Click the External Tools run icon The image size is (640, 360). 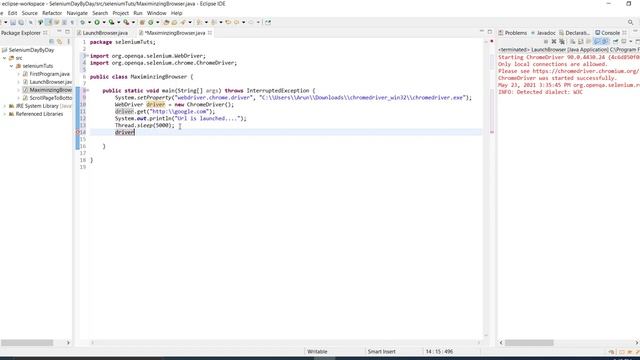[126, 22]
